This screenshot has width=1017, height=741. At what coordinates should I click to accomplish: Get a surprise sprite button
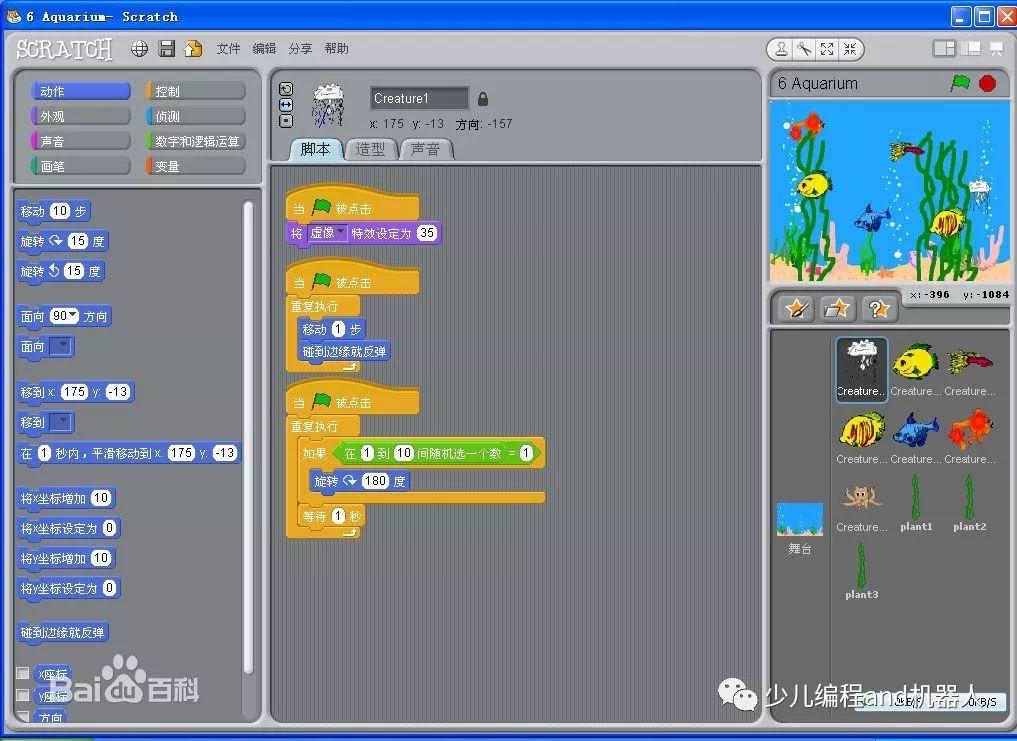coord(878,308)
